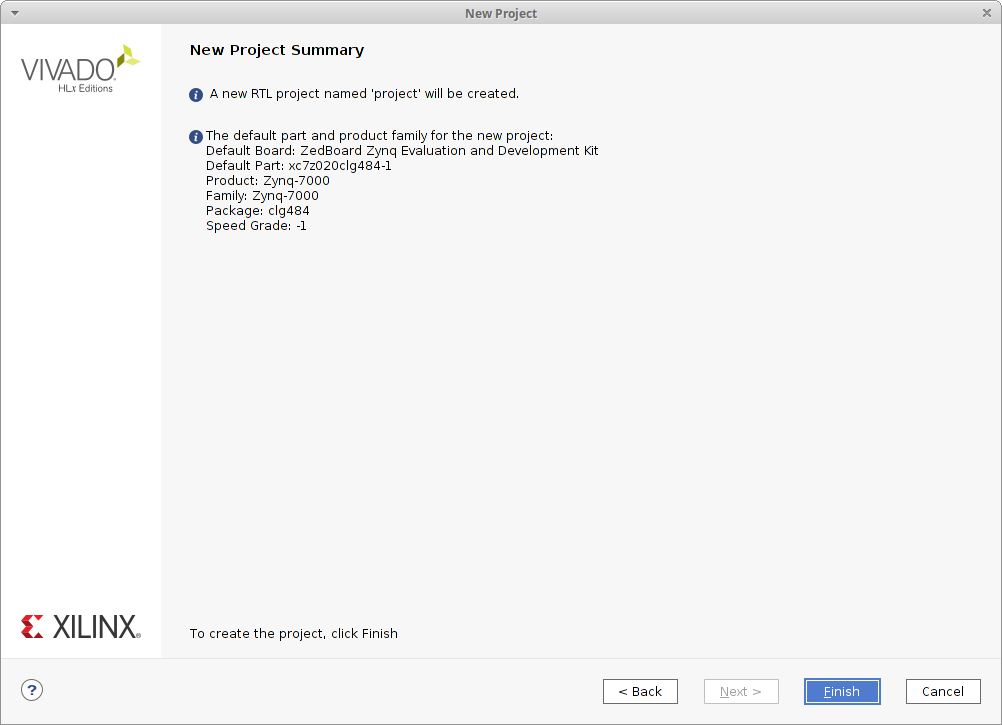Click the Xilinx logo in sidebar
The height and width of the screenshot is (725, 1002).
point(81,627)
